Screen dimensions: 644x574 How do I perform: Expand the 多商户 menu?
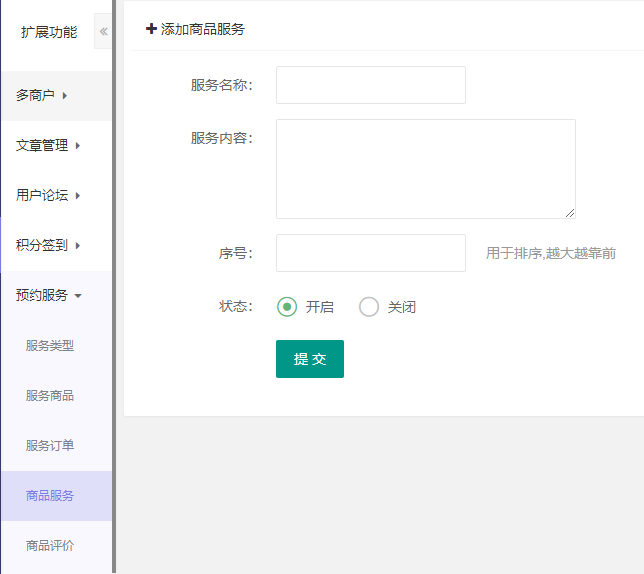click(42, 96)
